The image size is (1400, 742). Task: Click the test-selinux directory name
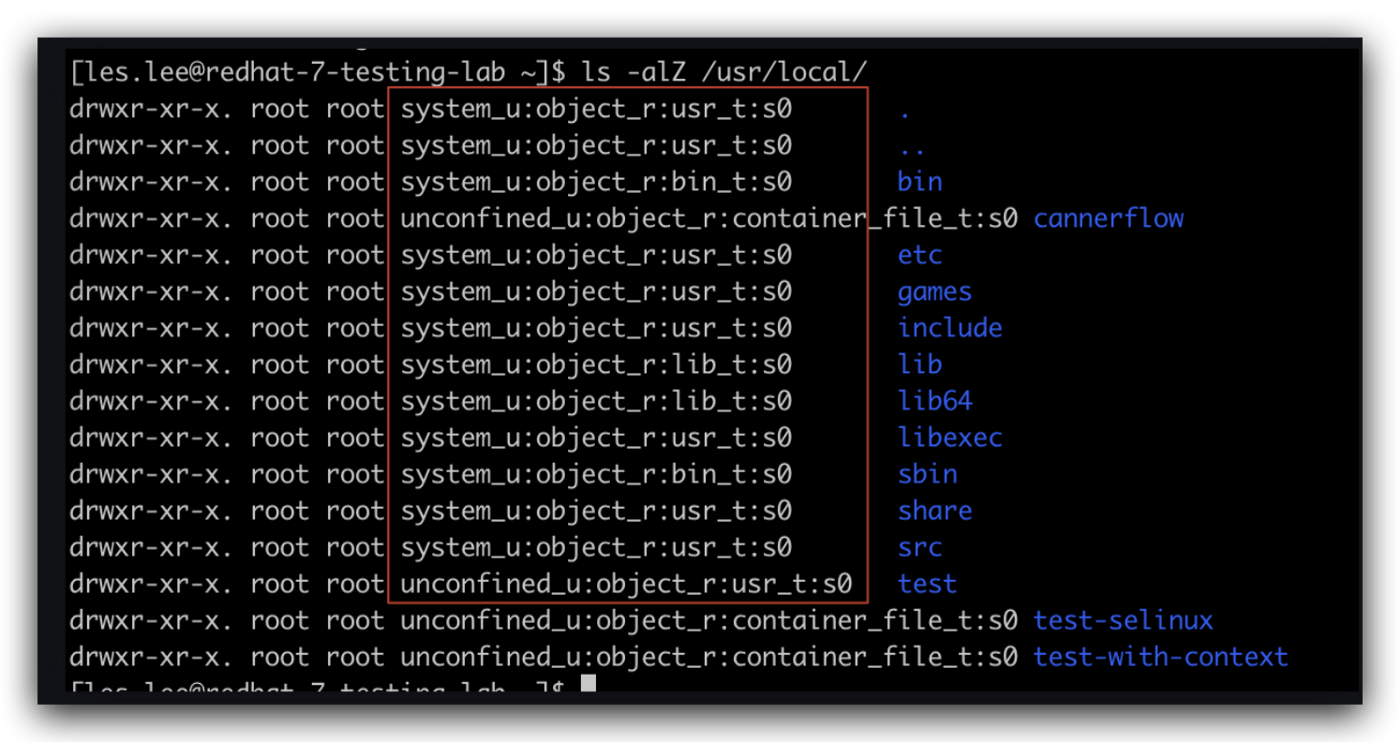point(1123,621)
